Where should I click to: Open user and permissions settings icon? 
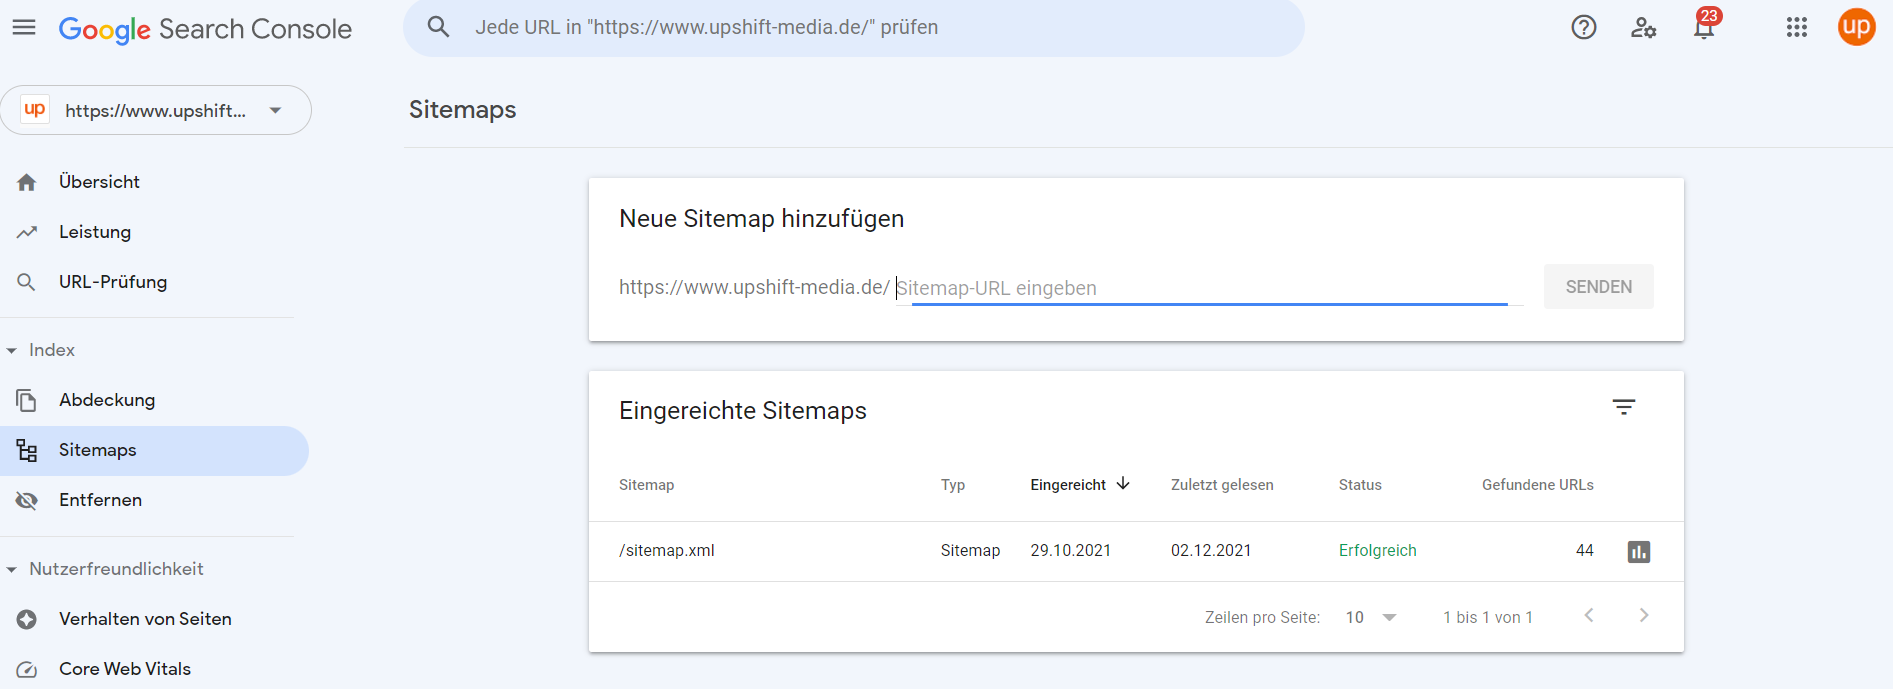[1643, 27]
